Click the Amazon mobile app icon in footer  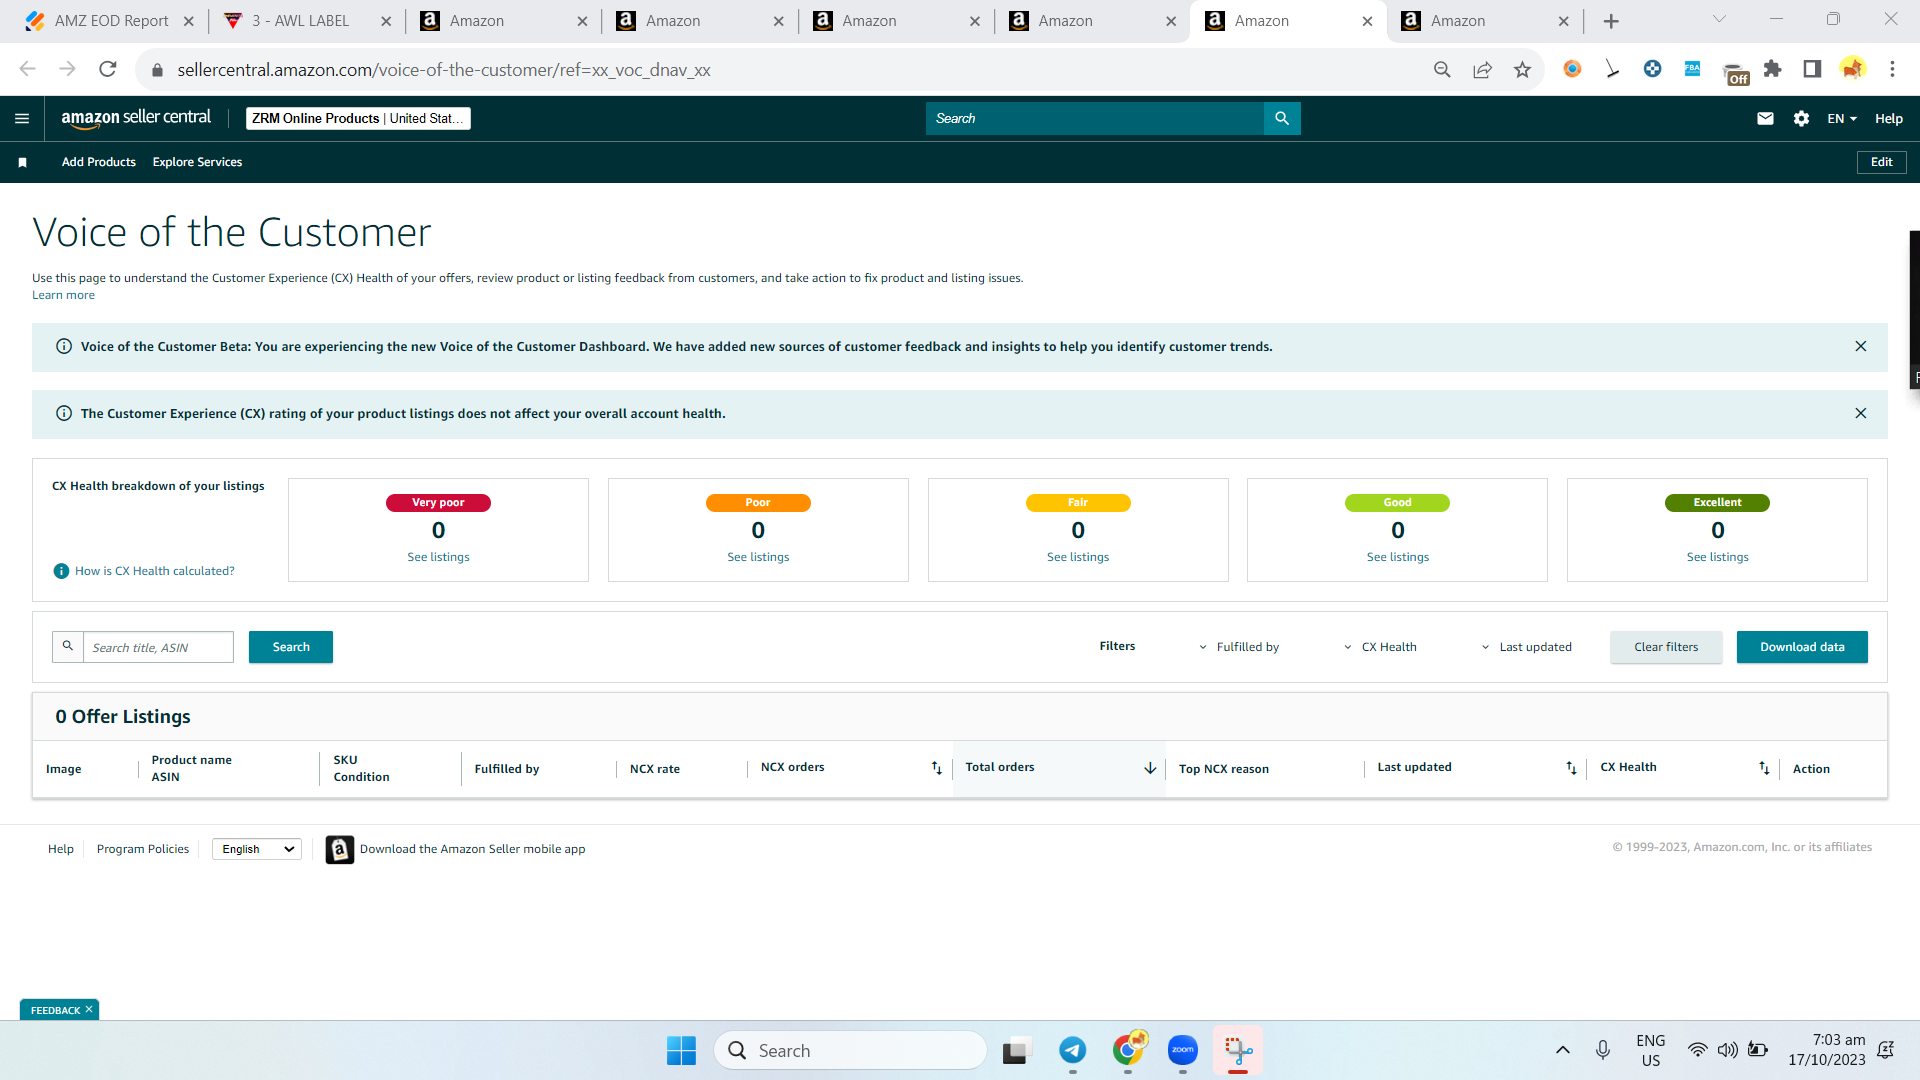pos(340,849)
